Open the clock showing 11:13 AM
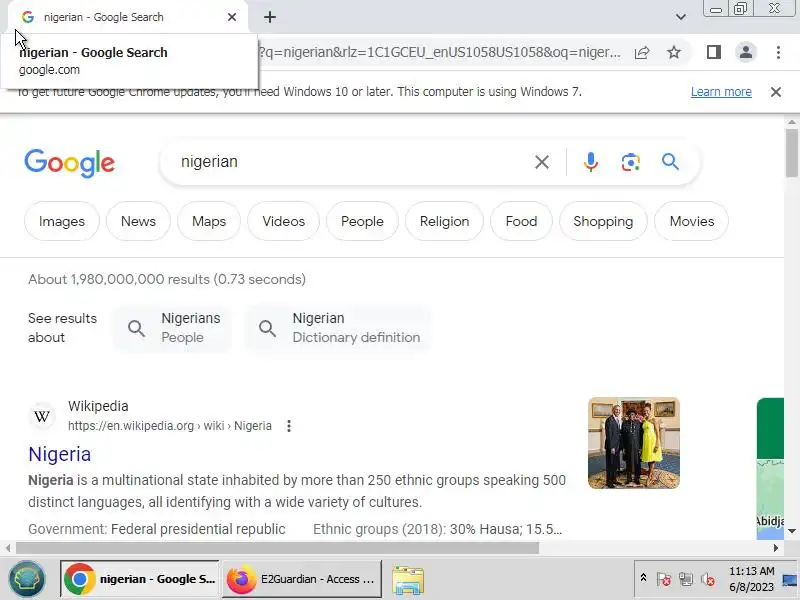 [752, 579]
